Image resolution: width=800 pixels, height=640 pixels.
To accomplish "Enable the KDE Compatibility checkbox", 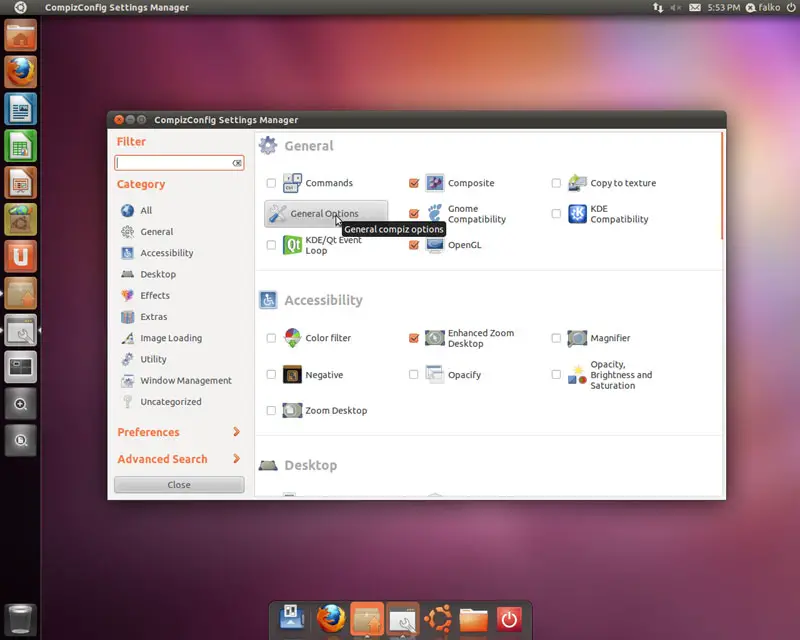I will tap(556, 213).
